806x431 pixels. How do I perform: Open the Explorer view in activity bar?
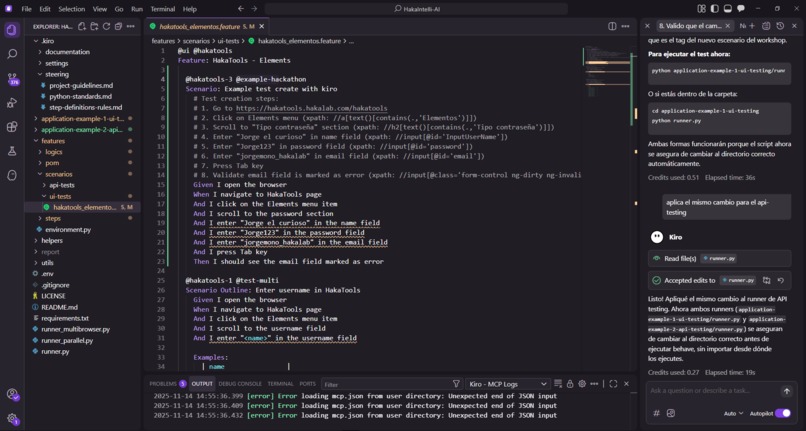(x=12, y=29)
